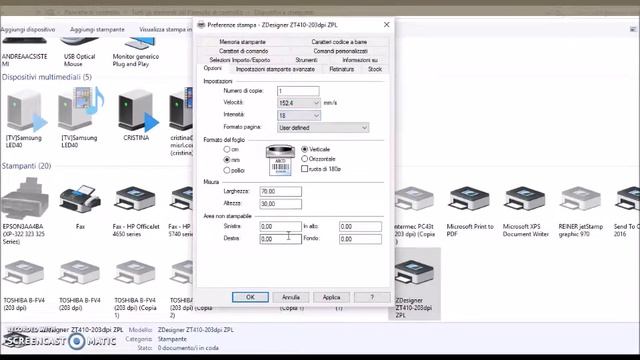Select the pollici unit radio button
Image resolution: width=640 pixels, height=360 pixels.
[227, 170]
